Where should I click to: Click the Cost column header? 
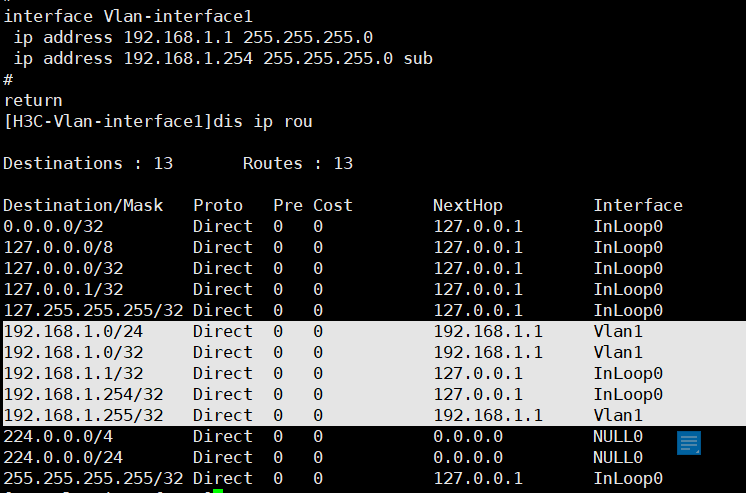point(333,205)
